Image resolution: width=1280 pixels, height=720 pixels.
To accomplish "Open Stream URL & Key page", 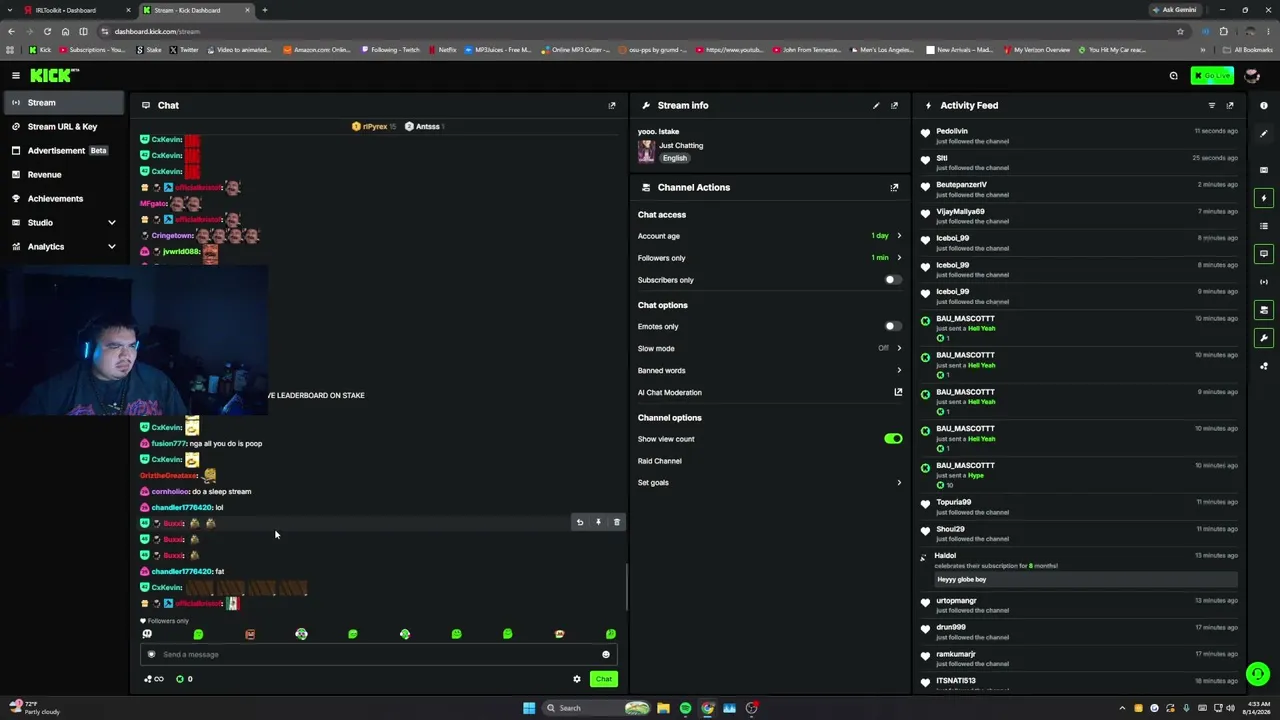I will tap(64, 126).
